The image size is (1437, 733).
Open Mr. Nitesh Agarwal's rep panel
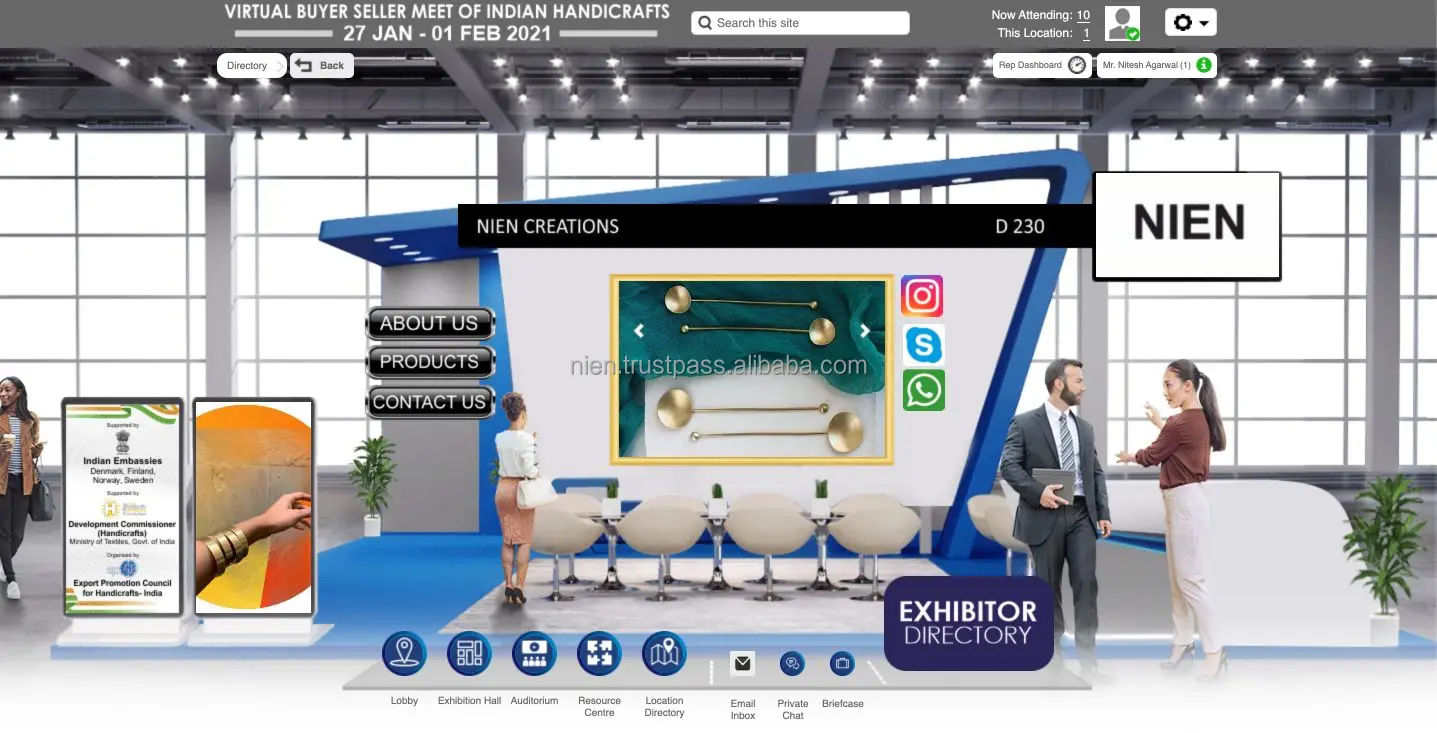click(x=1157, y=65)
